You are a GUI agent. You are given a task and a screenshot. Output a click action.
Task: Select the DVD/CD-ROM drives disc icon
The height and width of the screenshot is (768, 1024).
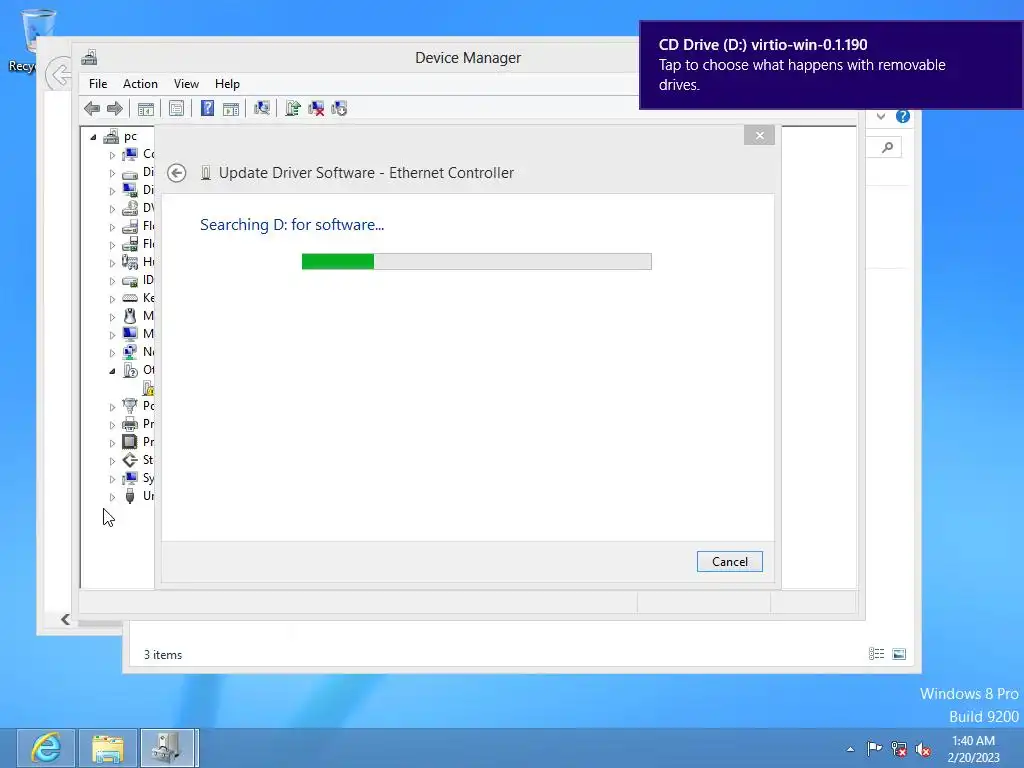130,208
